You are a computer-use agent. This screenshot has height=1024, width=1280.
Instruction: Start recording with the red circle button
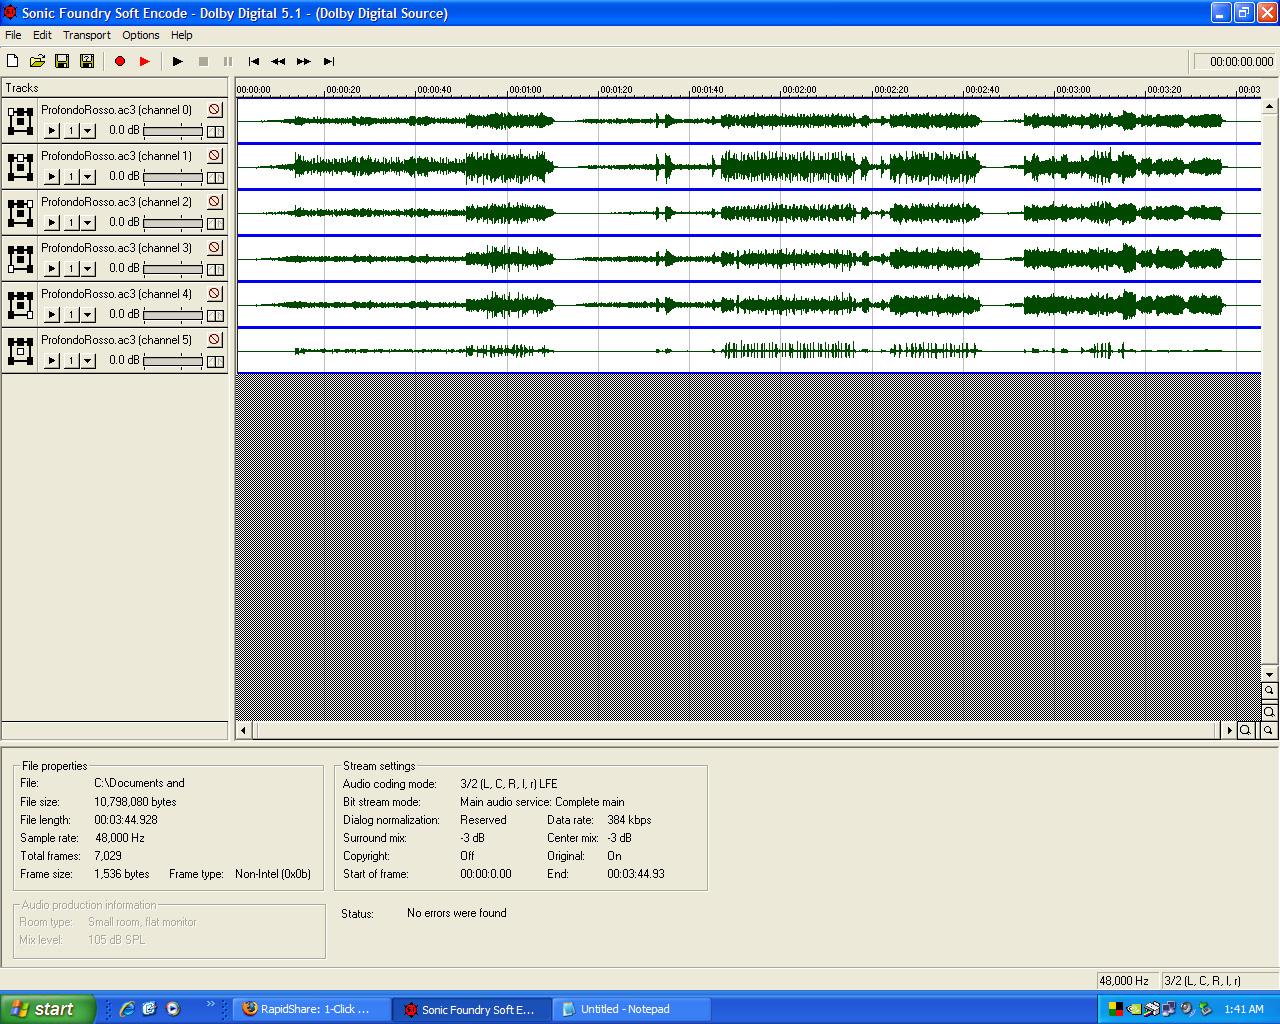pos(120,61)
